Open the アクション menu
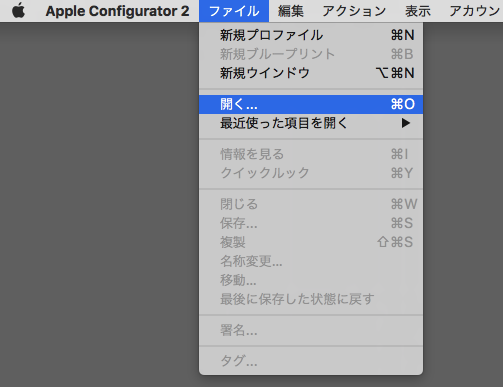 (x=354, y=11)
